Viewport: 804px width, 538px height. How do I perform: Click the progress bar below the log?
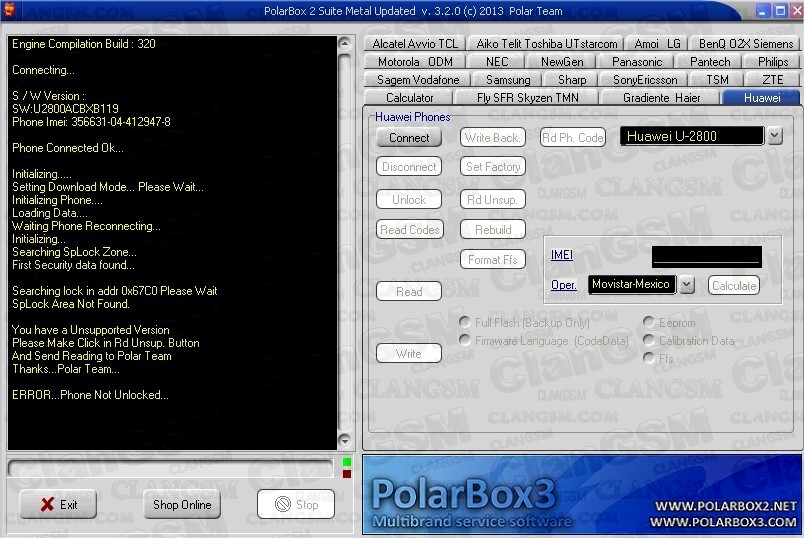click(170, 468)
